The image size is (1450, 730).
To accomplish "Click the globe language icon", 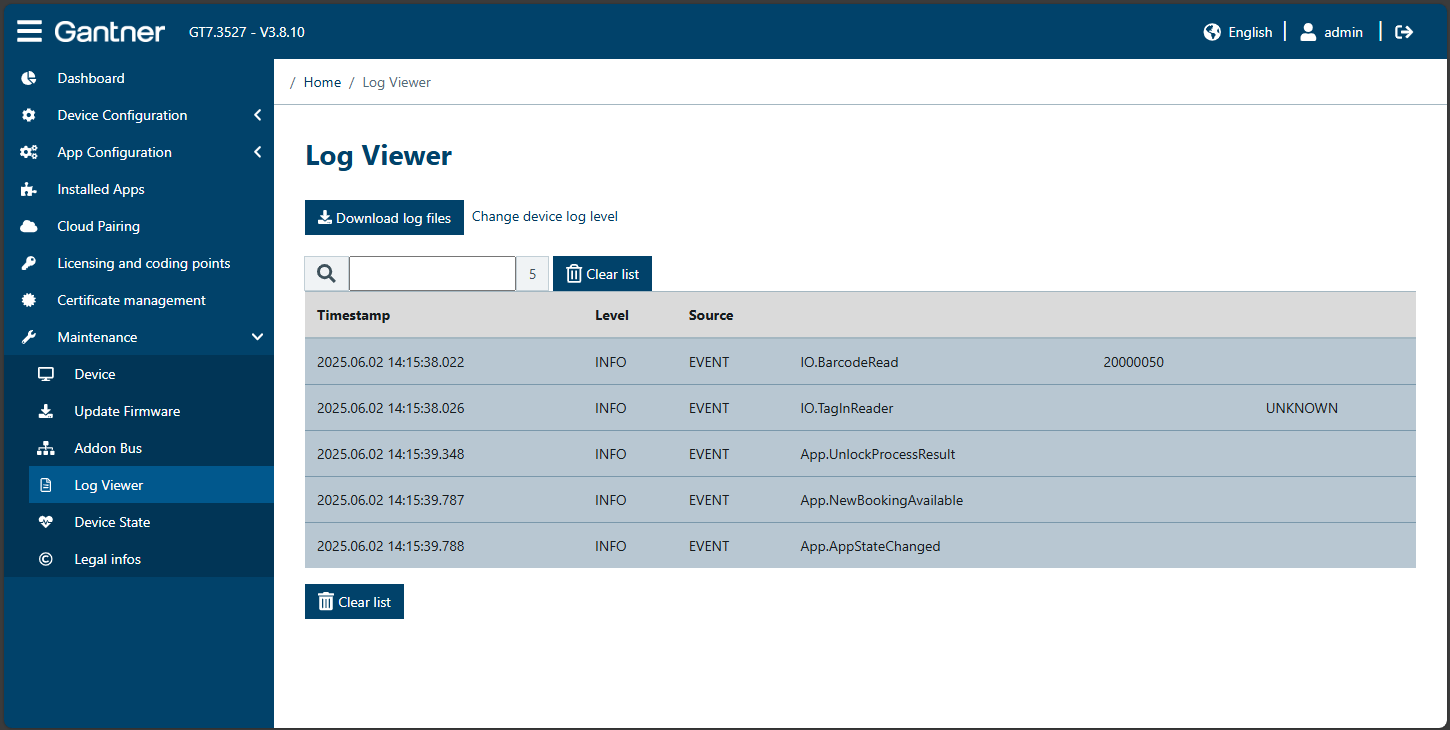I will click(1212, 32).
